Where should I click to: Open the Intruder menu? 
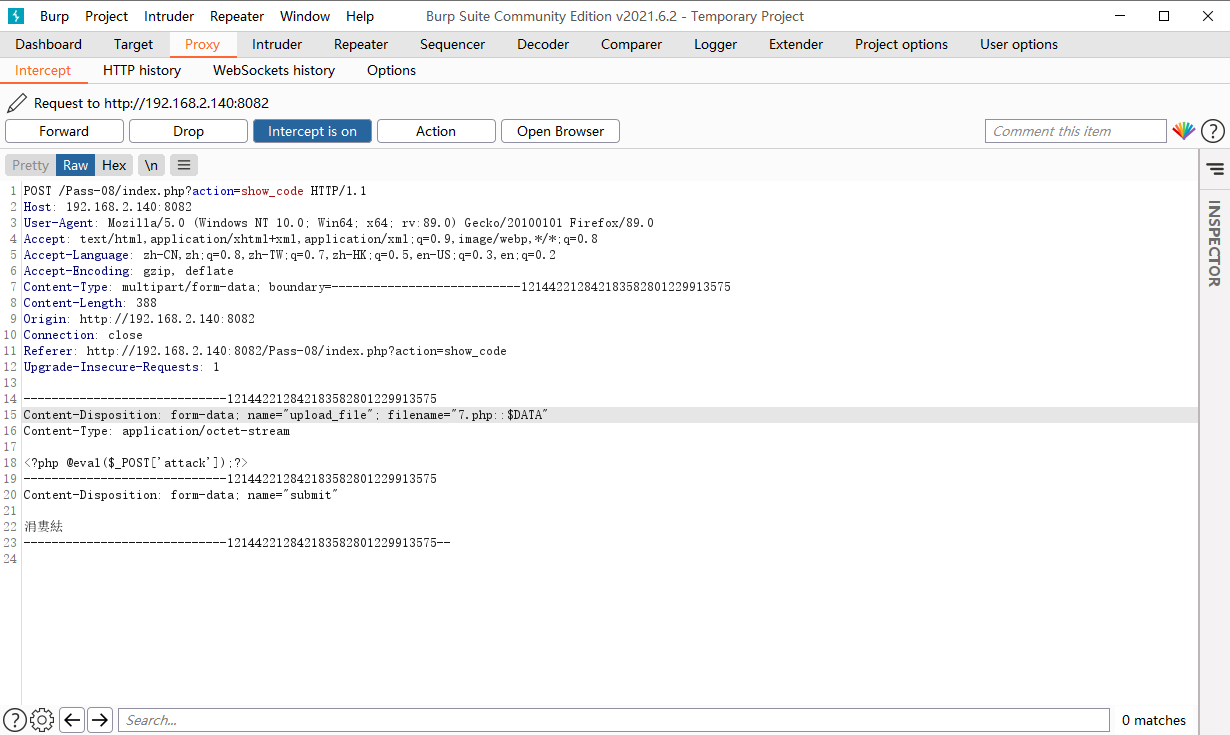tap(169, 16)
